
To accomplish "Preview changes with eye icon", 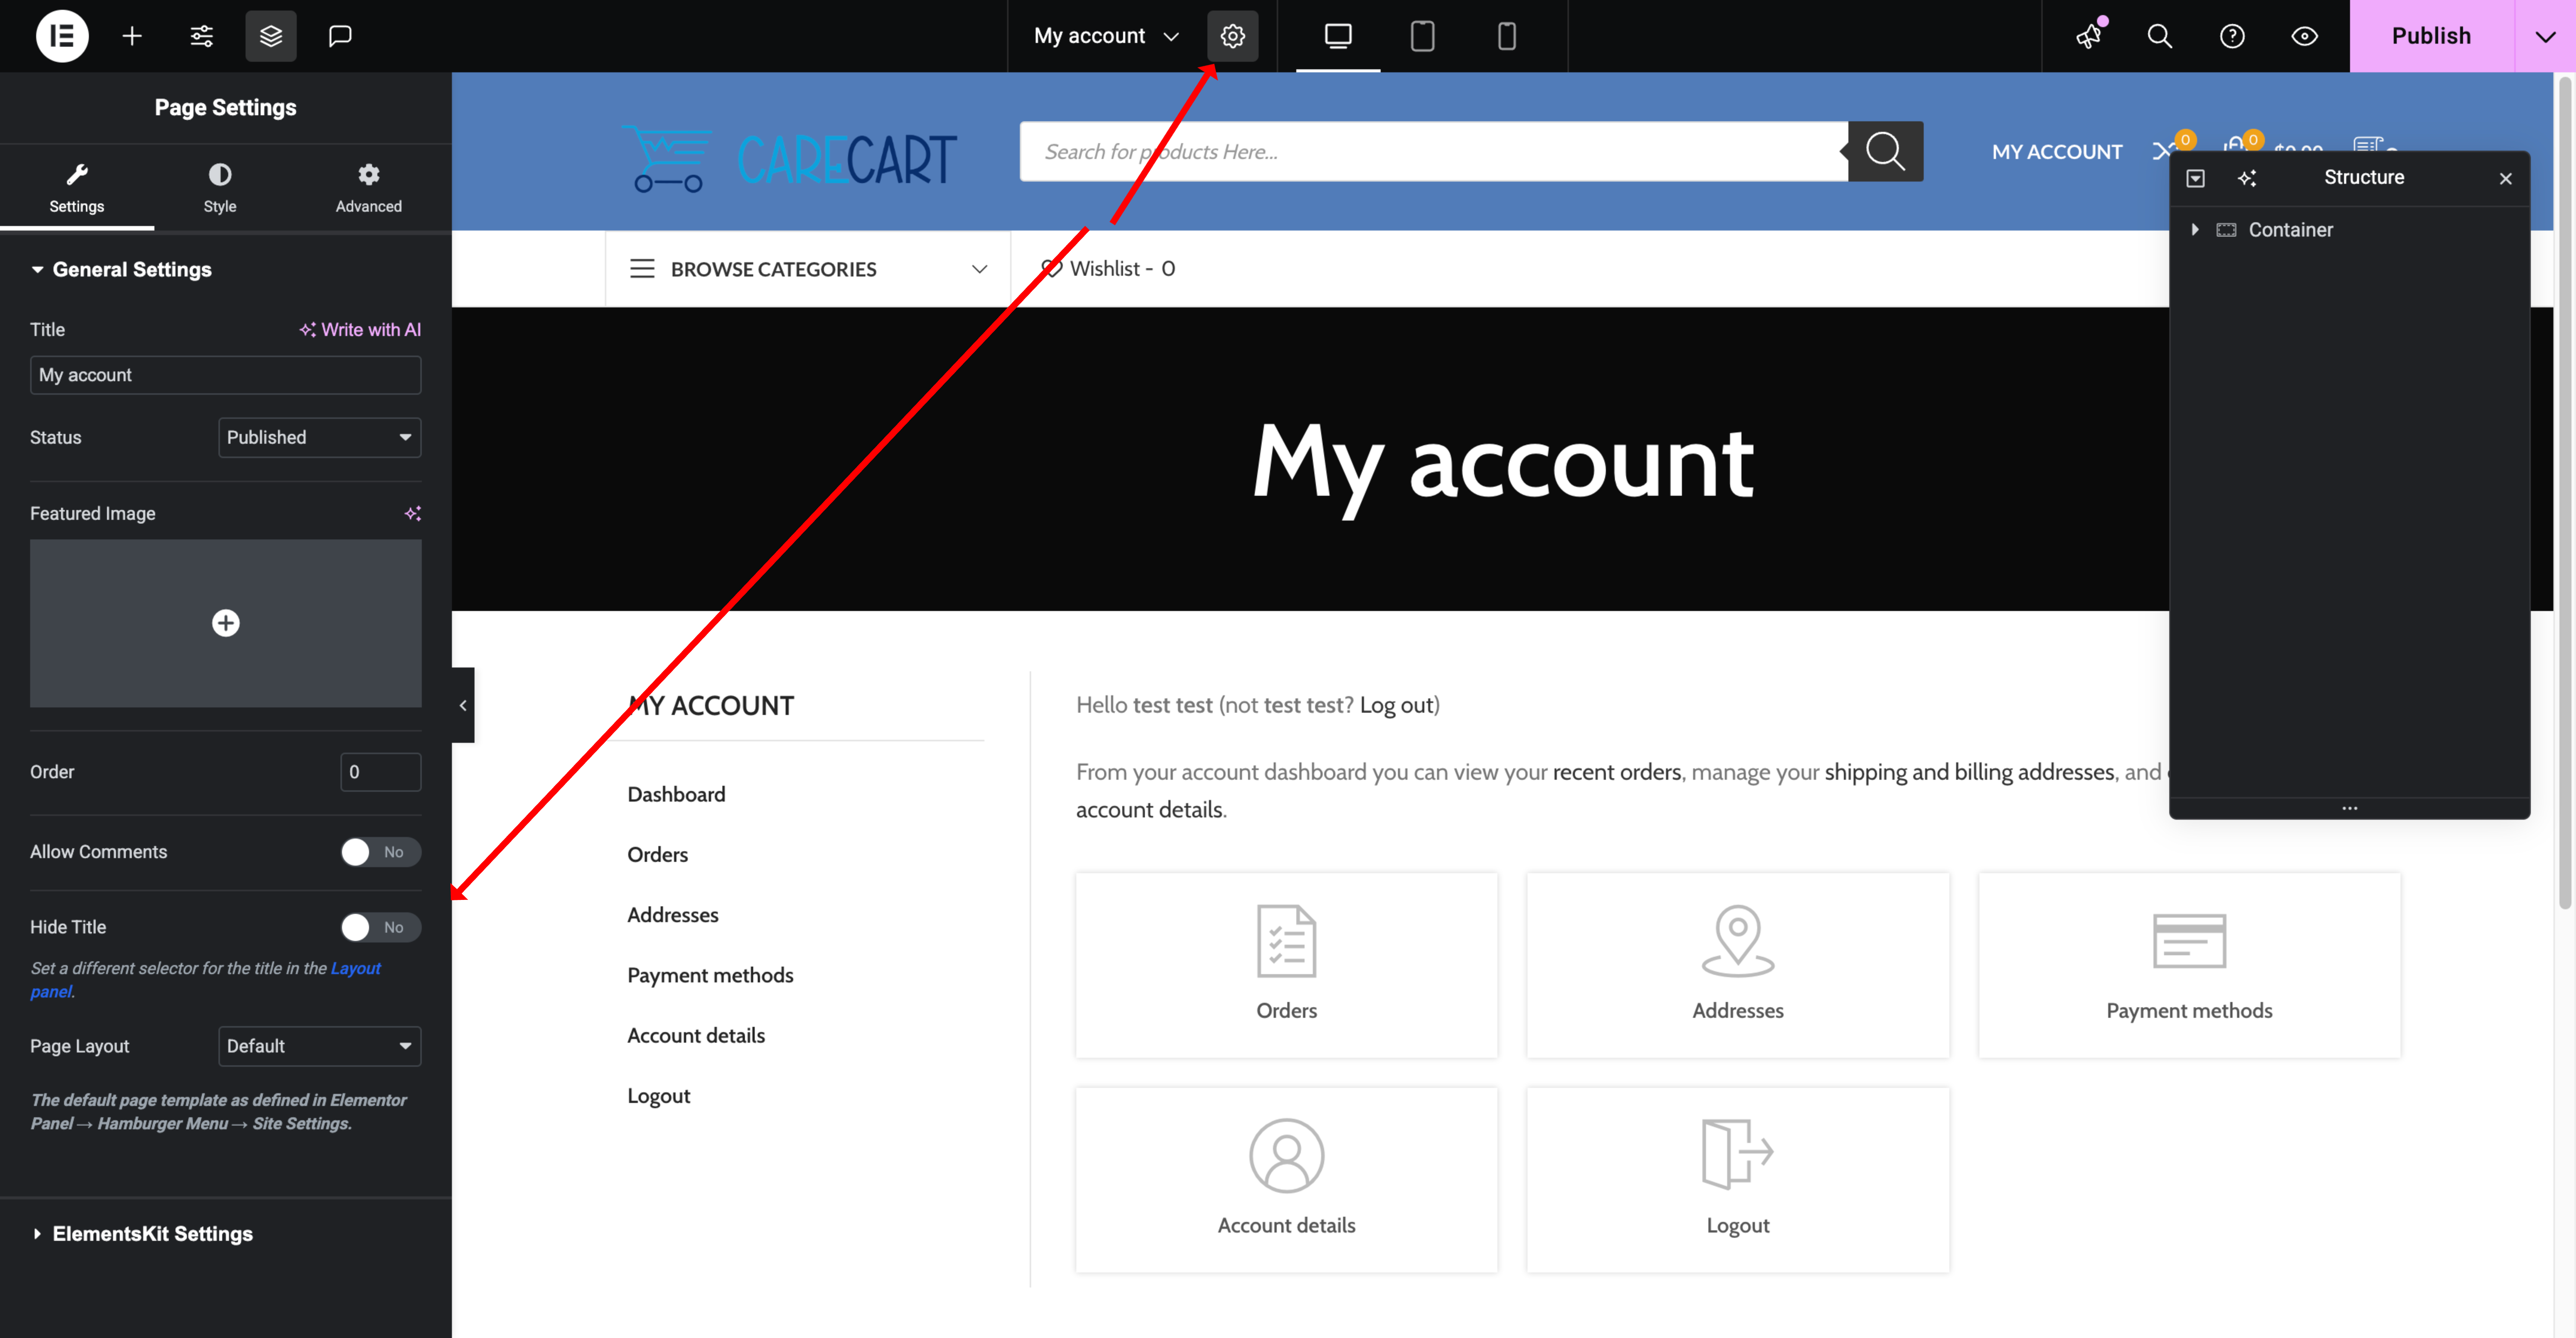I will pos(2304,36).
